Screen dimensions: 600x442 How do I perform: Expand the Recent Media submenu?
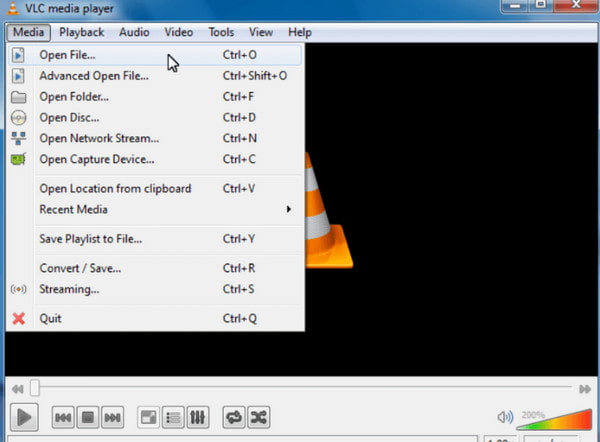pos(155,209)
